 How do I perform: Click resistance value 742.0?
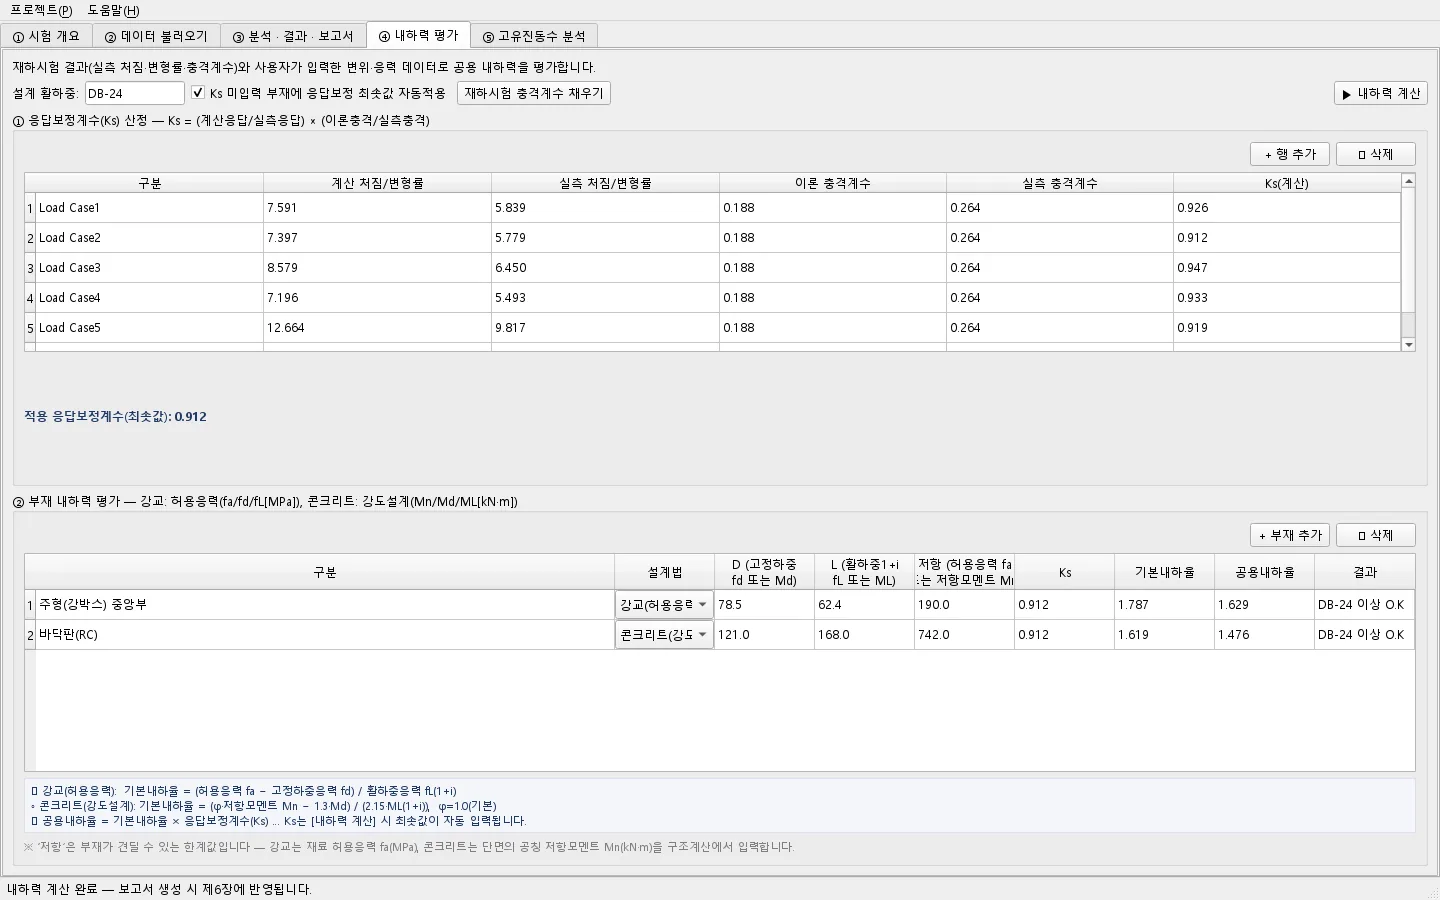964,635
